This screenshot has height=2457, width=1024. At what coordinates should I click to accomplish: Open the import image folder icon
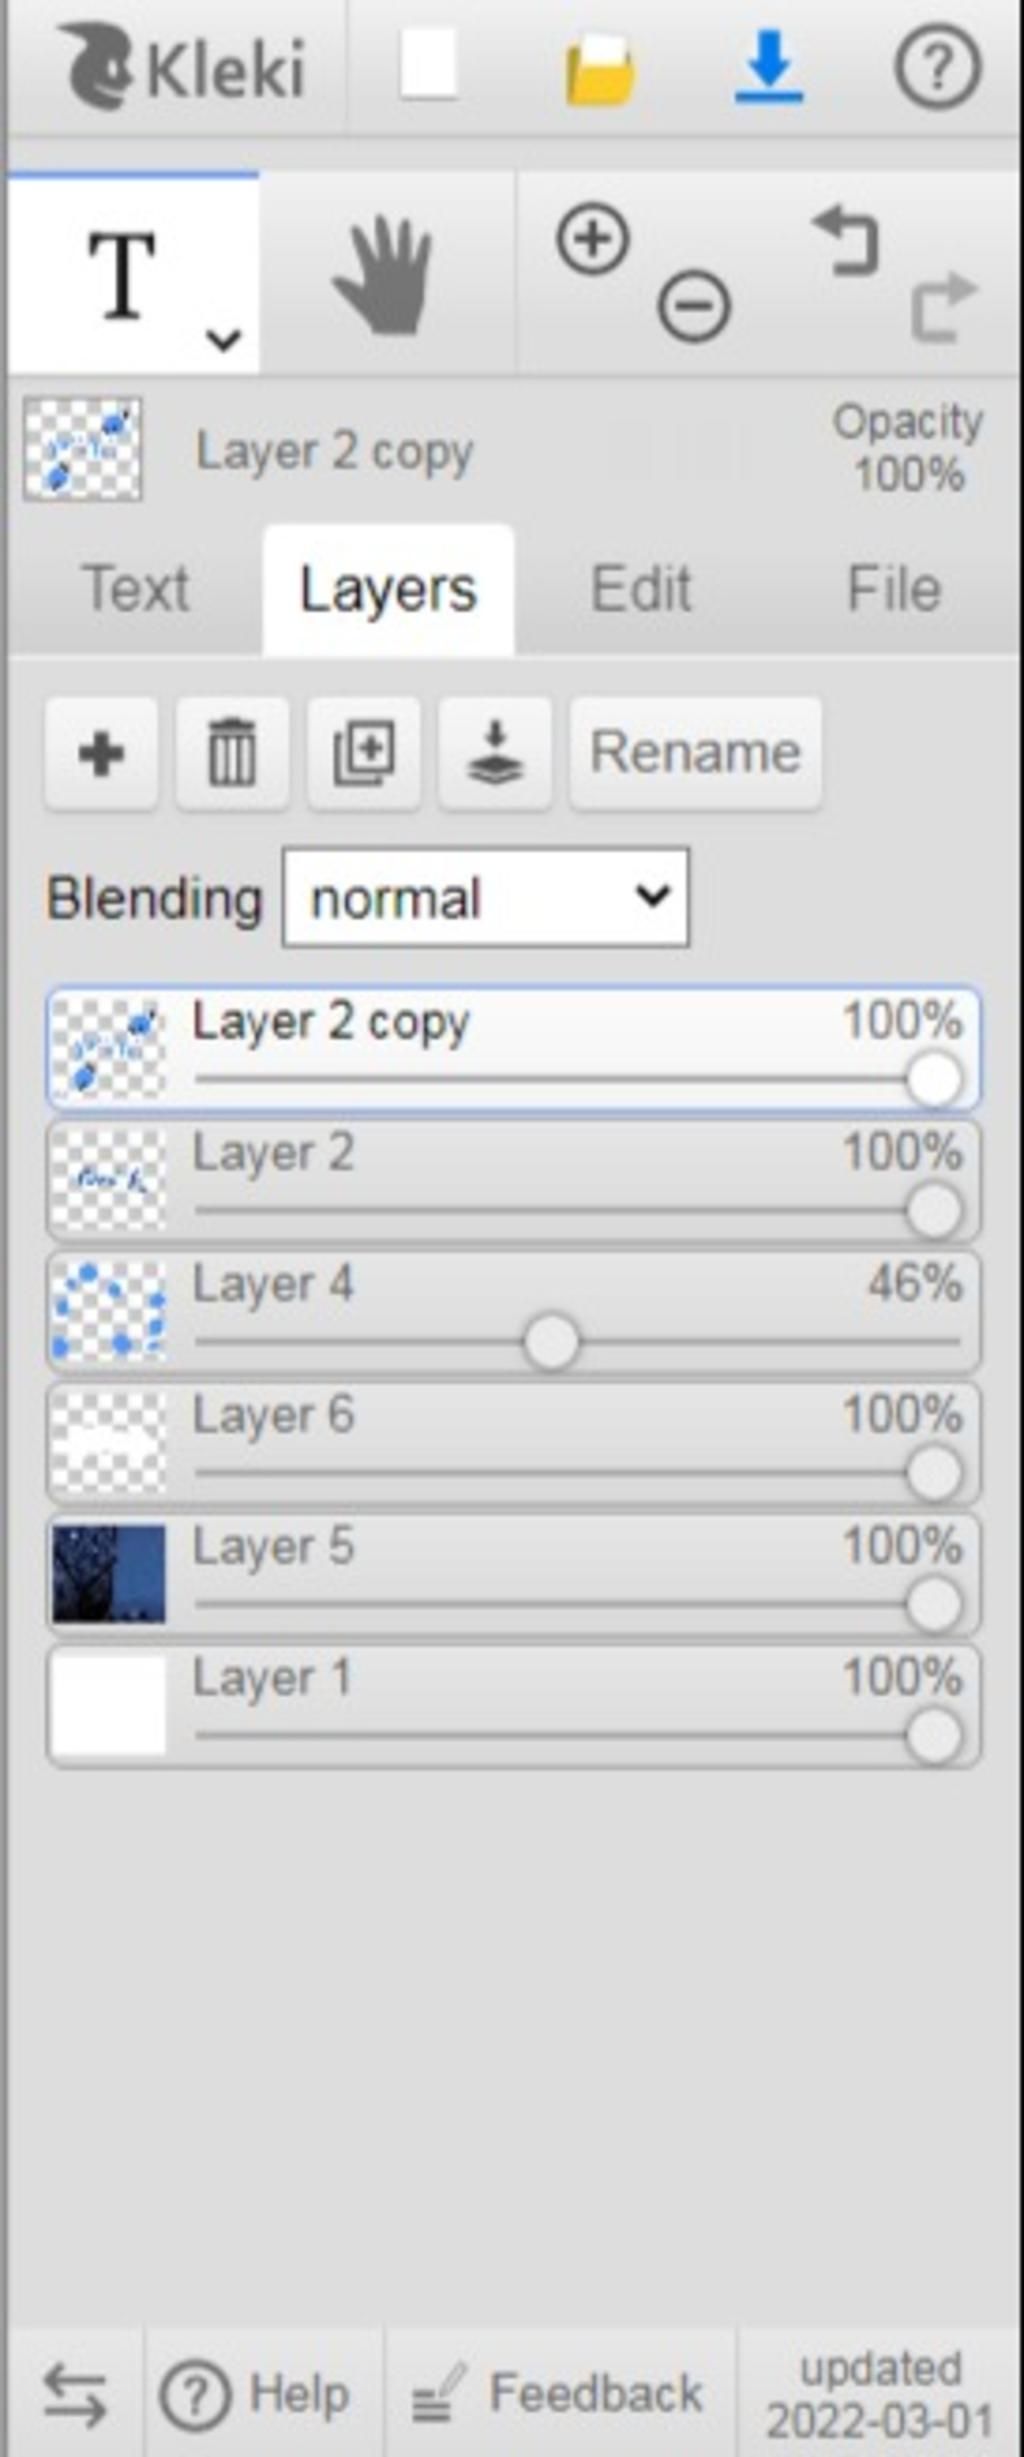tap(600, 69)
